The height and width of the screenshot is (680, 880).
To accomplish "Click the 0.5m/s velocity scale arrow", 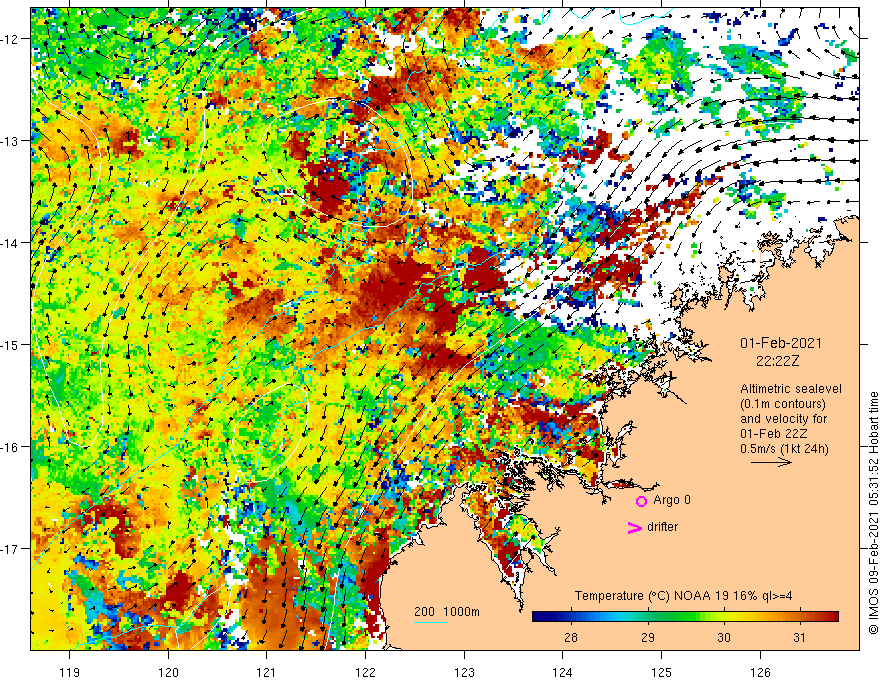I will click(771, 462).
